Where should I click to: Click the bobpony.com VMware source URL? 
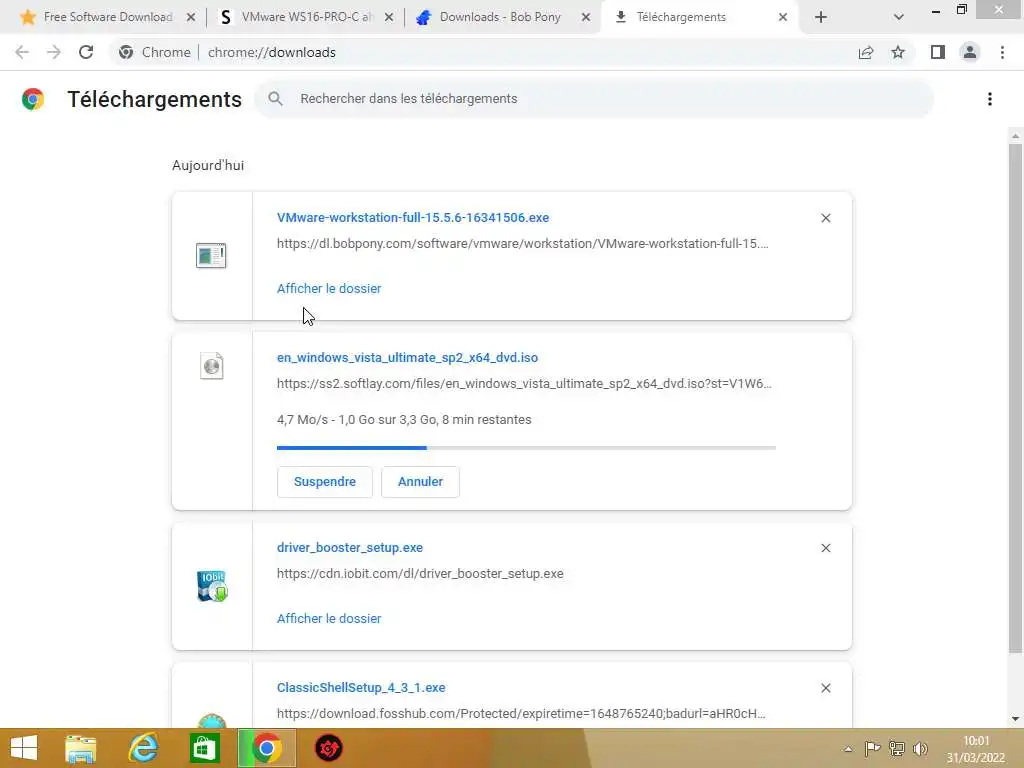[522, 244]
